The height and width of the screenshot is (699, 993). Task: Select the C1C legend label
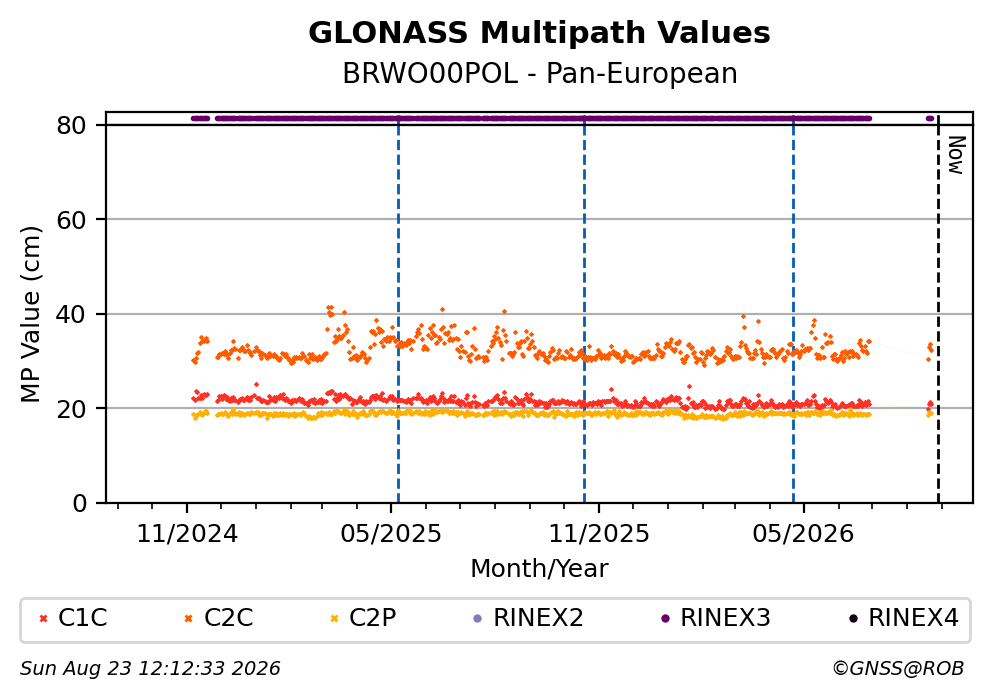[83, 618]
